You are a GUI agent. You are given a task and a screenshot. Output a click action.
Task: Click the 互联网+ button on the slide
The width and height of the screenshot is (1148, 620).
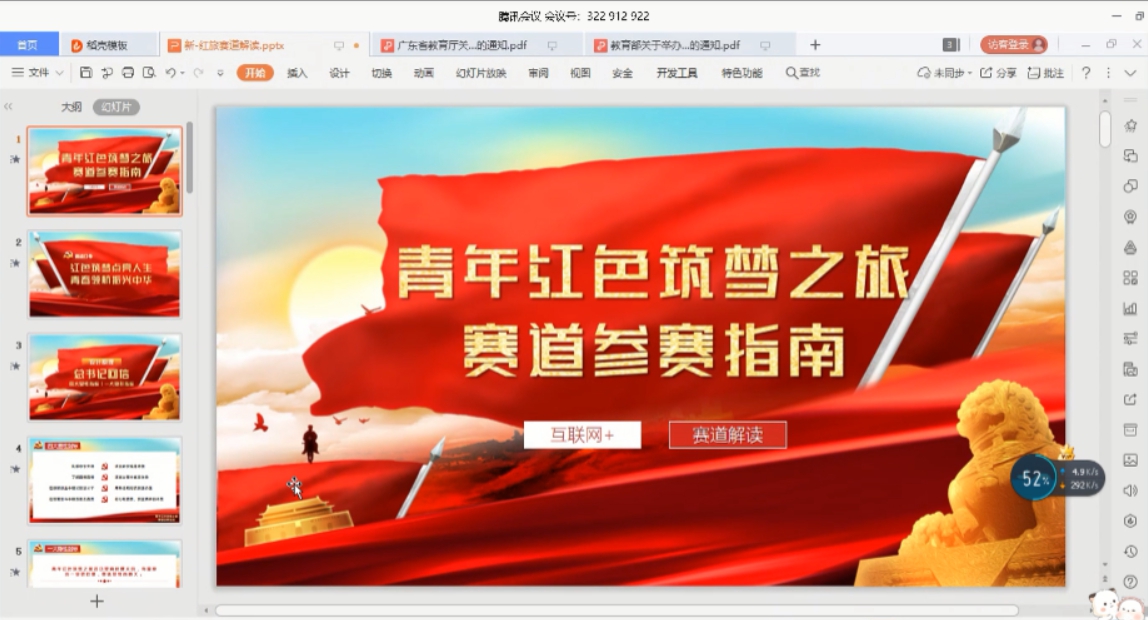click(582, 435)
